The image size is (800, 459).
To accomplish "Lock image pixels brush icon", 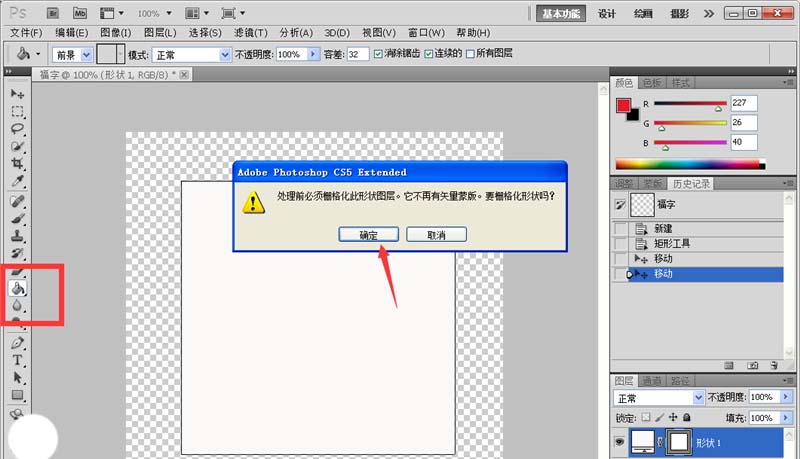I will pos(660,417).
